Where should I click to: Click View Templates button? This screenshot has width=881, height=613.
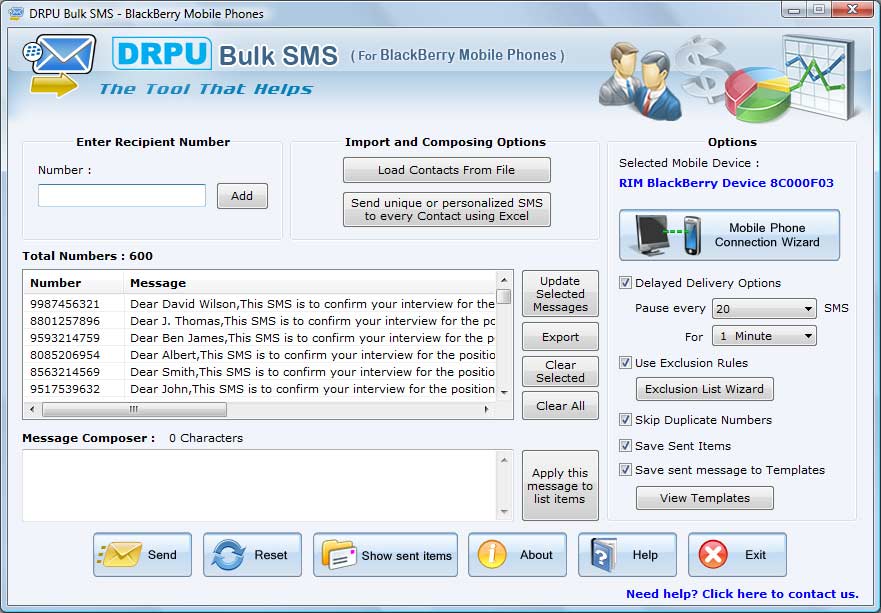click(705, 498)
